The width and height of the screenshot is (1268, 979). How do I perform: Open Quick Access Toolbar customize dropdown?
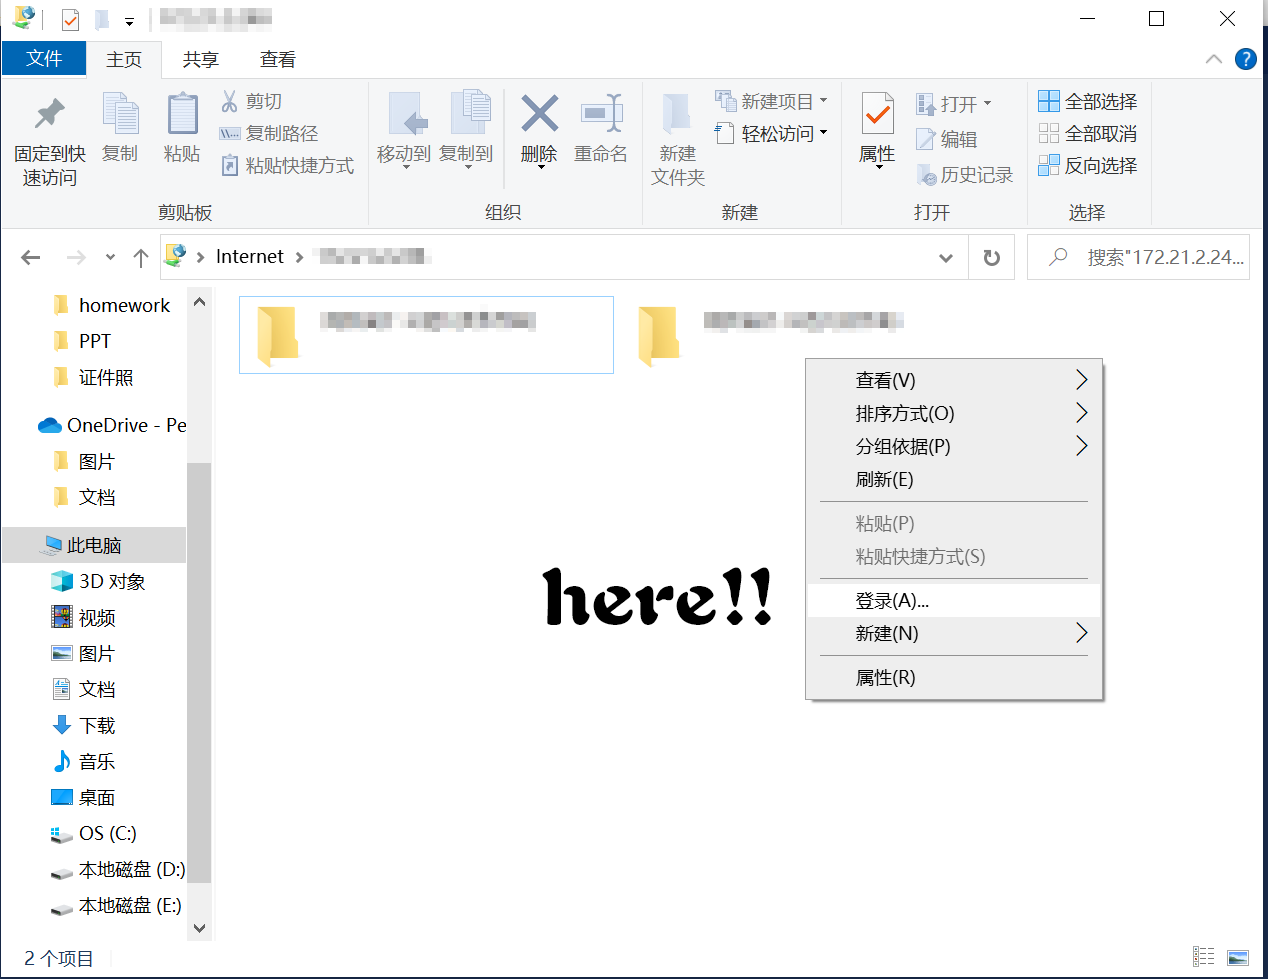(x=129, y=21)
